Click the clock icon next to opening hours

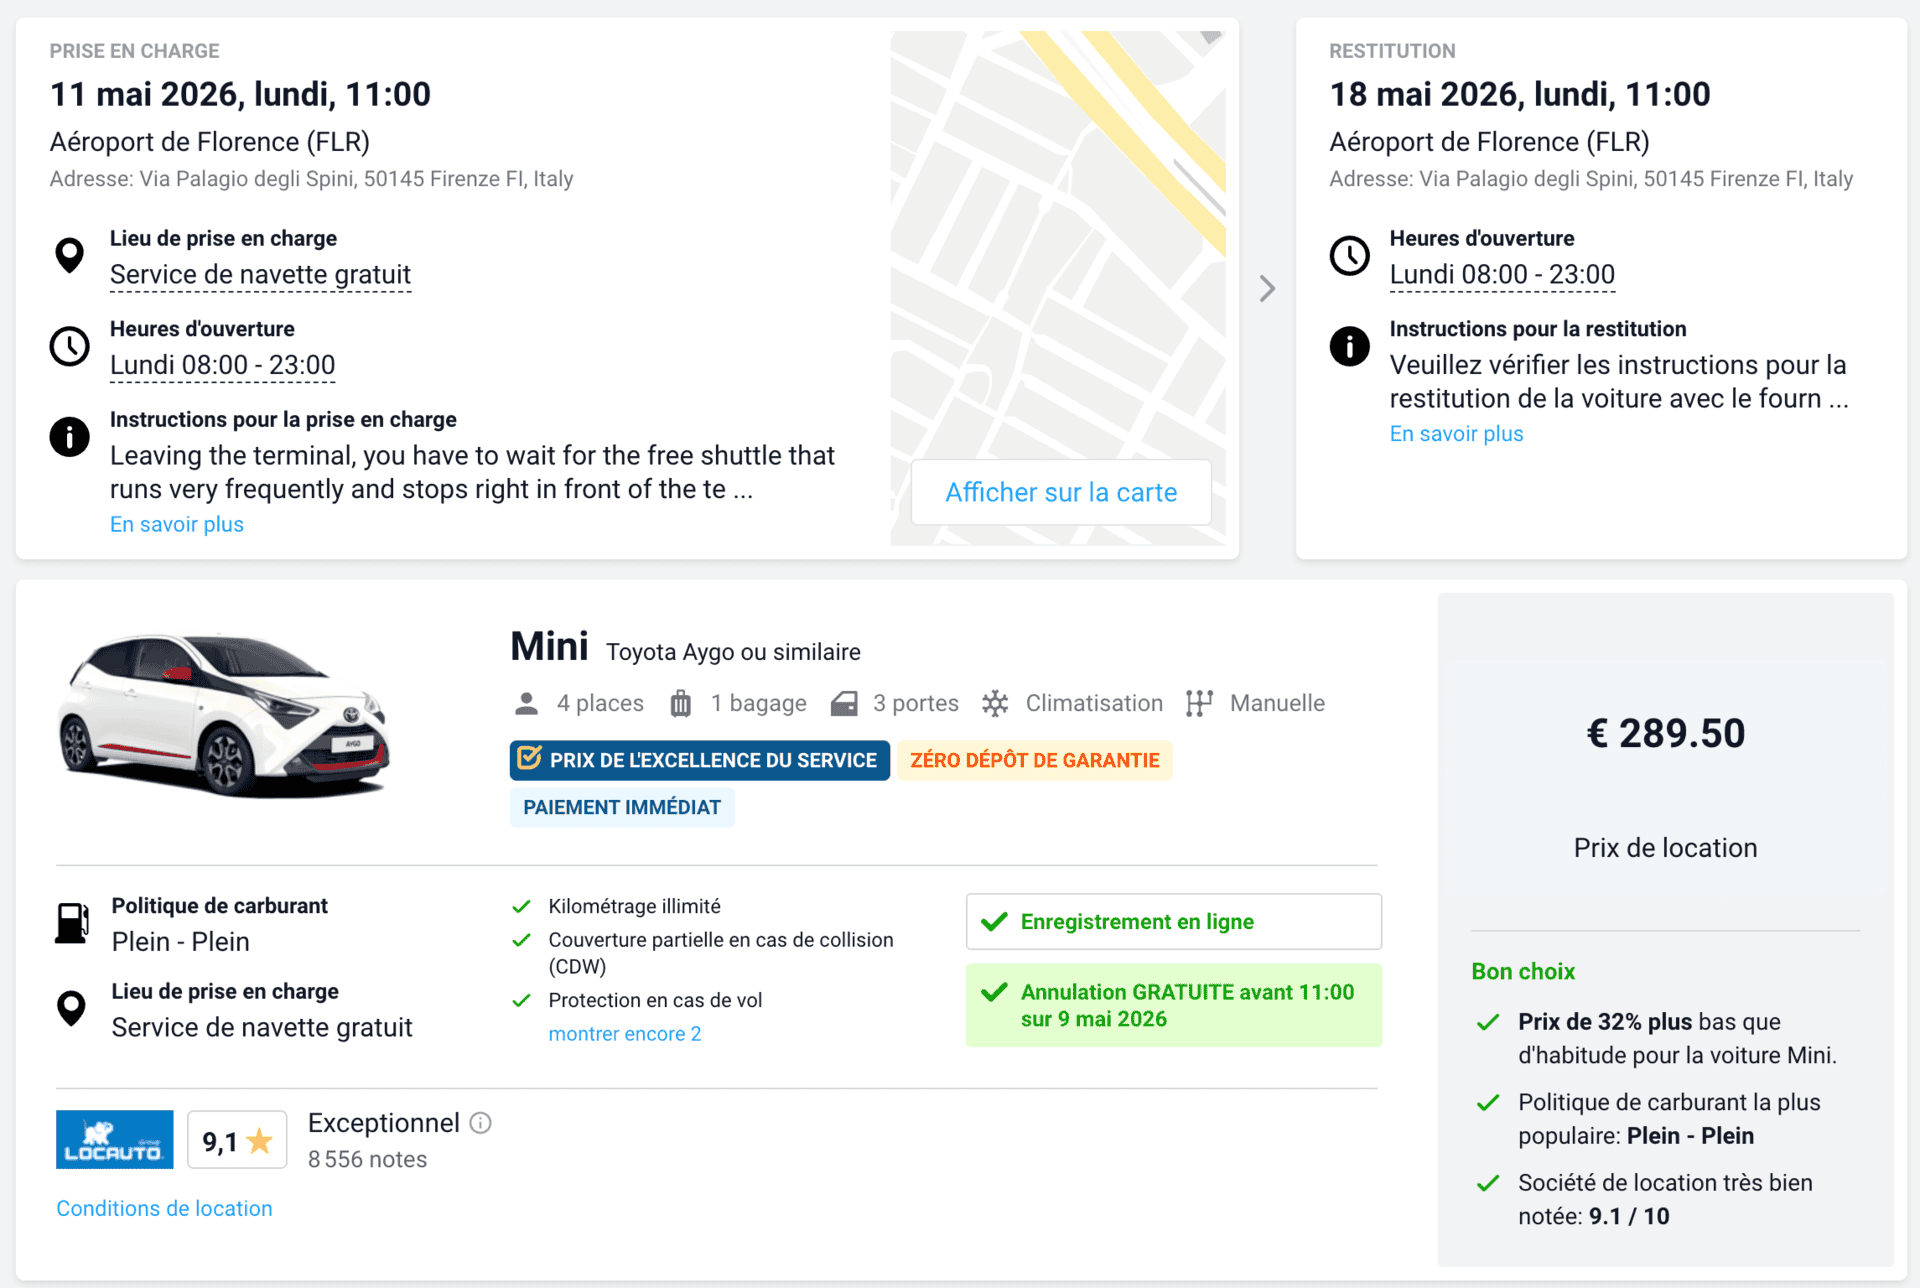[70, 346]
